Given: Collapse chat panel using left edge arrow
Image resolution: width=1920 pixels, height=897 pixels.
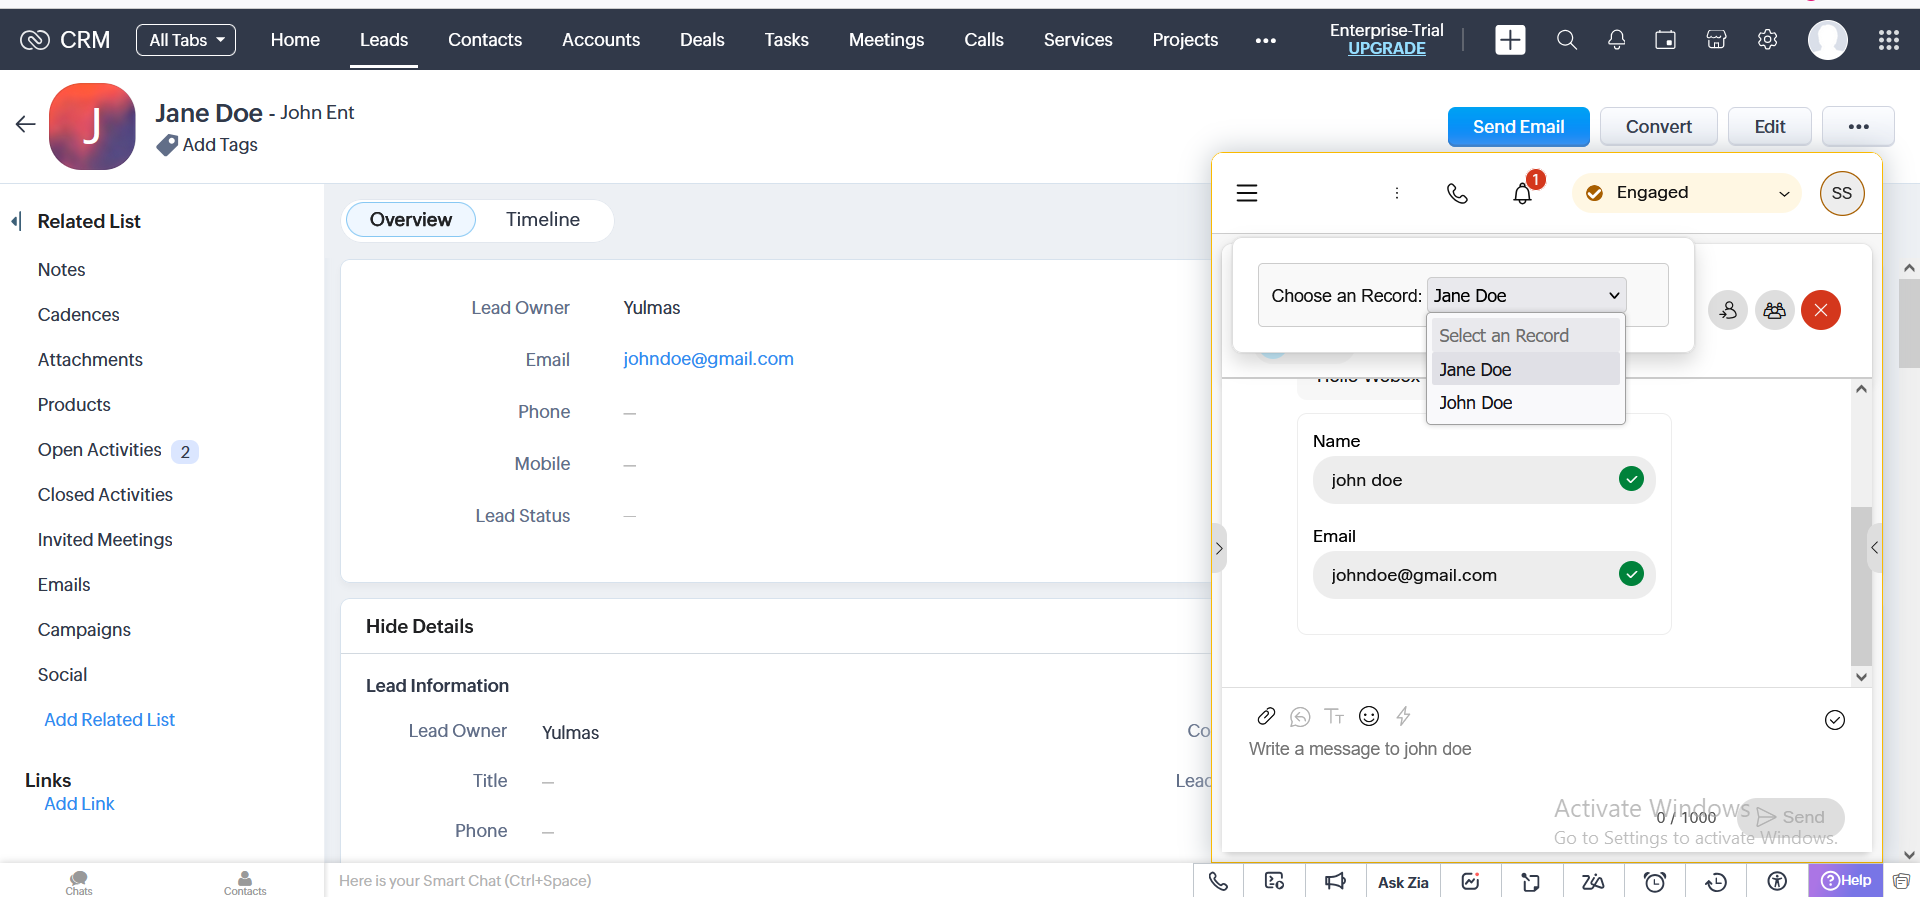Looking at the screenshot, I should coord(1219,548).
